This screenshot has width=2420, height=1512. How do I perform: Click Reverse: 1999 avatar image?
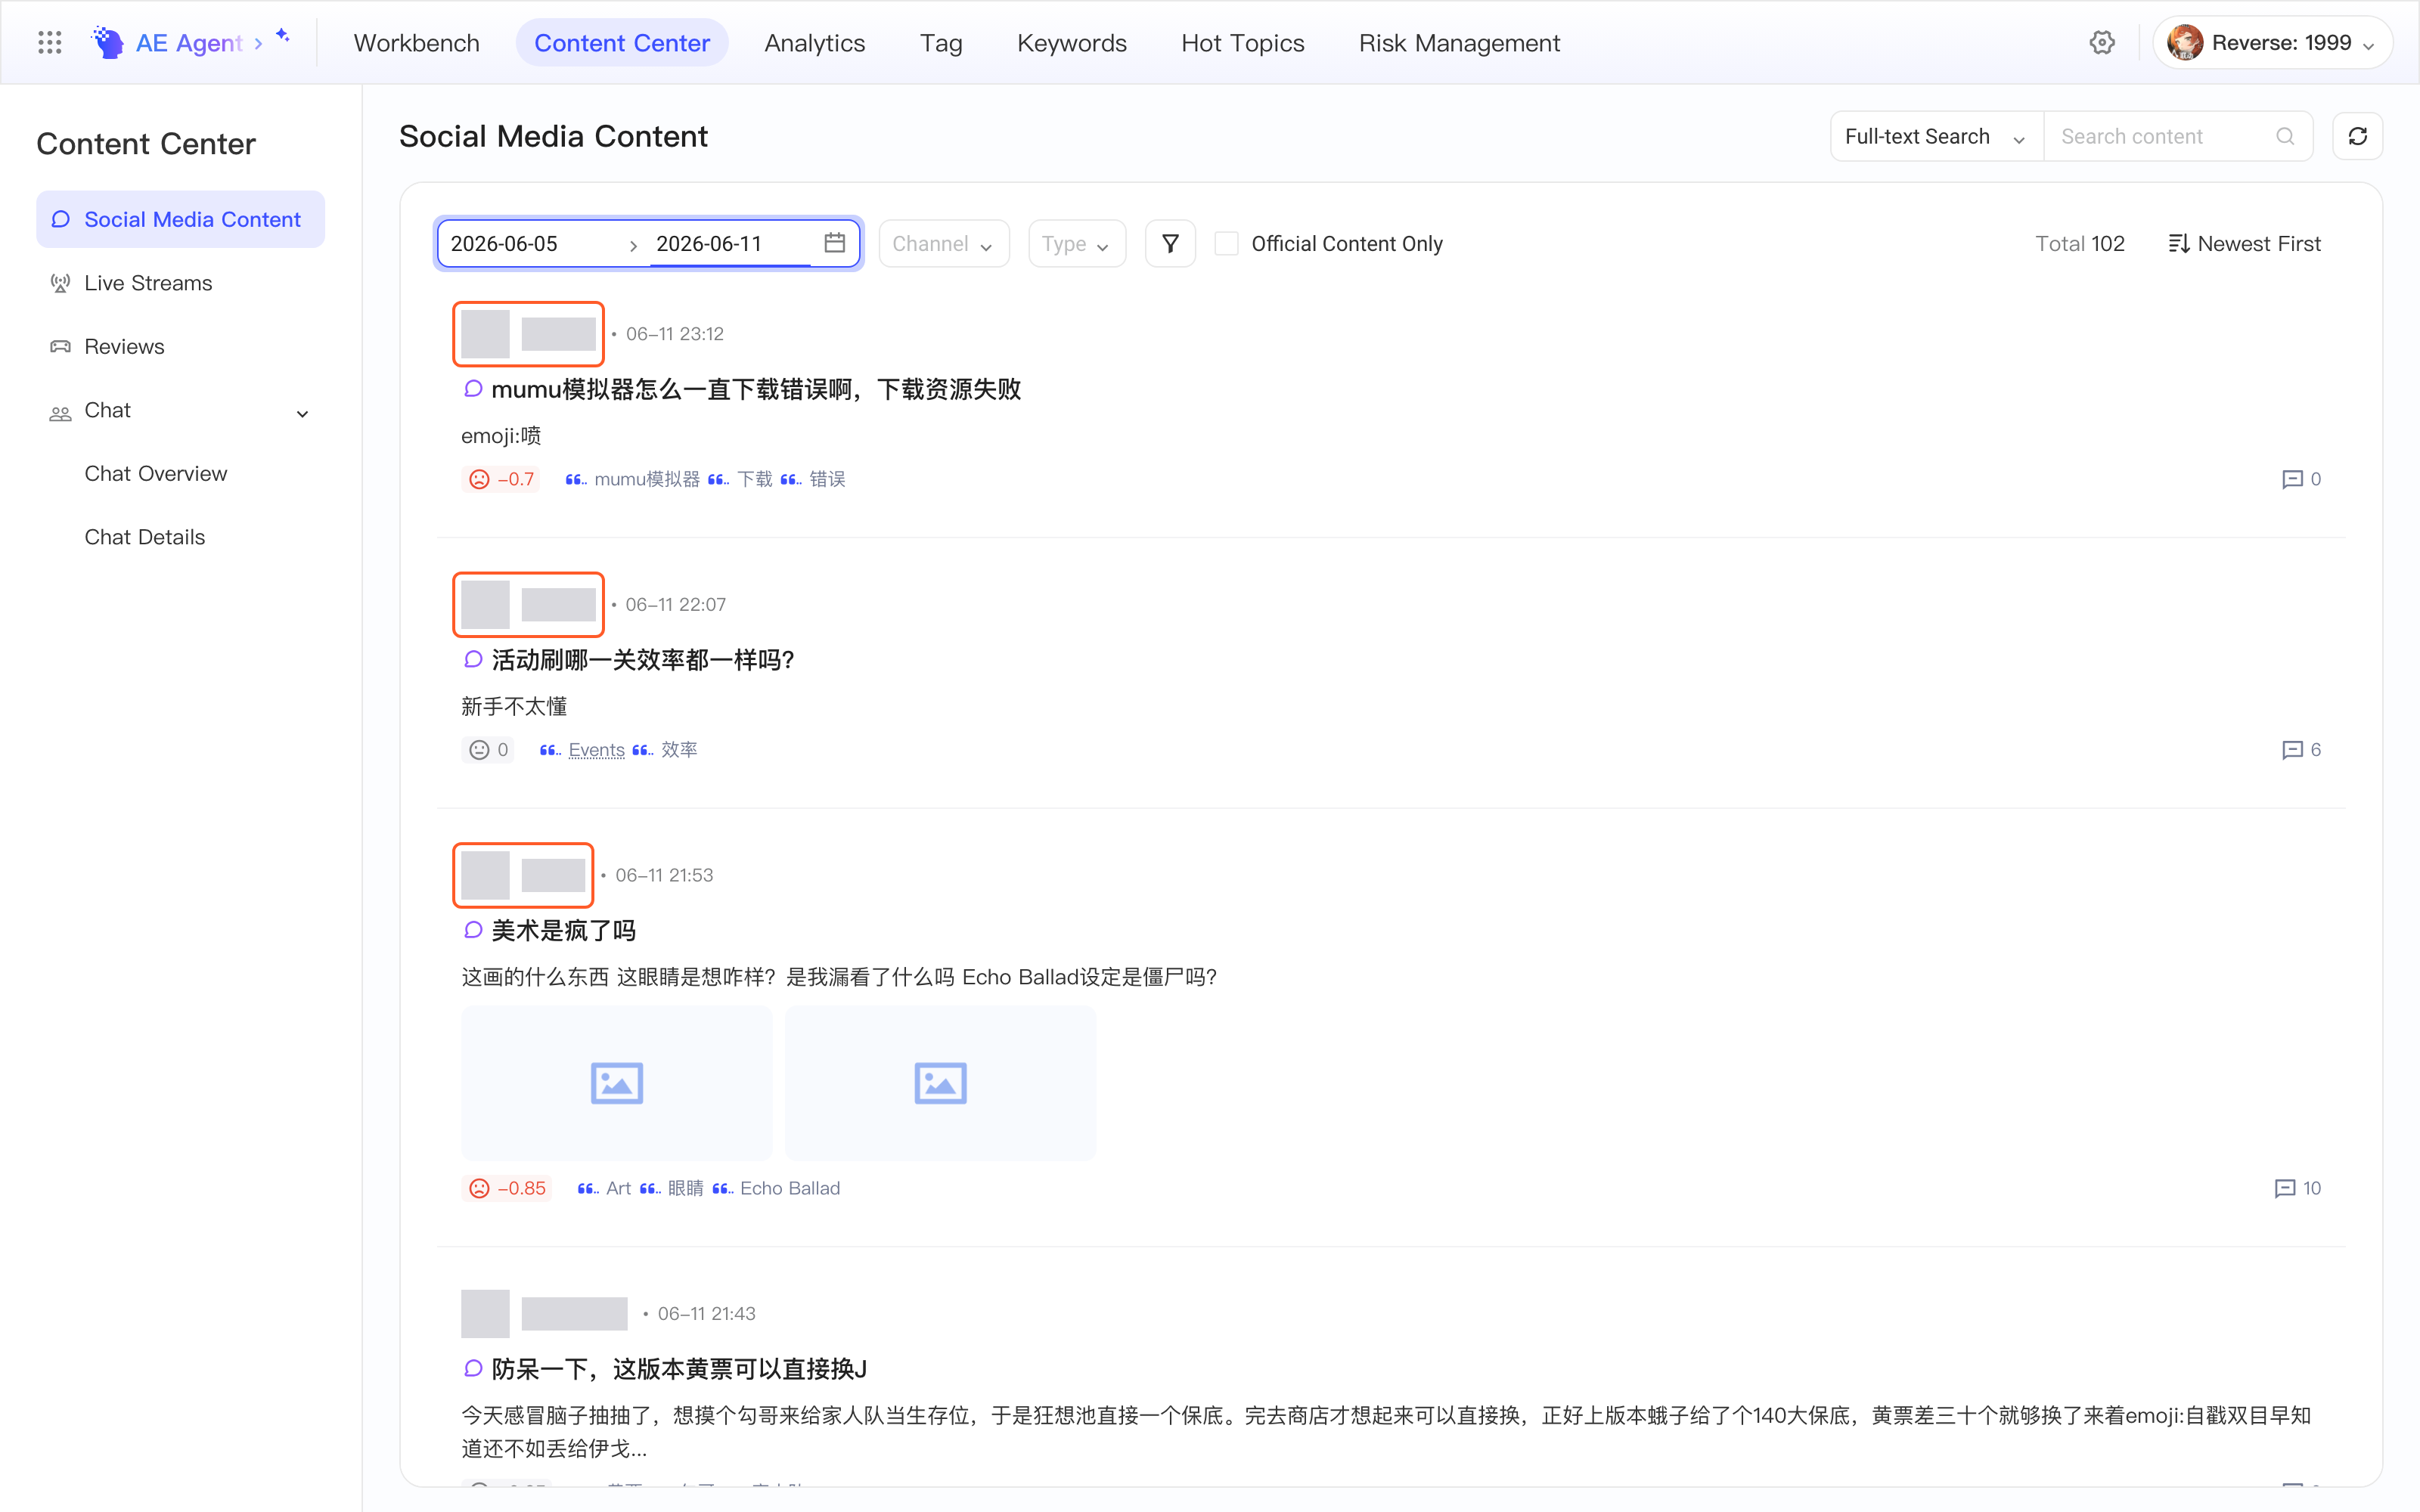point(2184,43)
